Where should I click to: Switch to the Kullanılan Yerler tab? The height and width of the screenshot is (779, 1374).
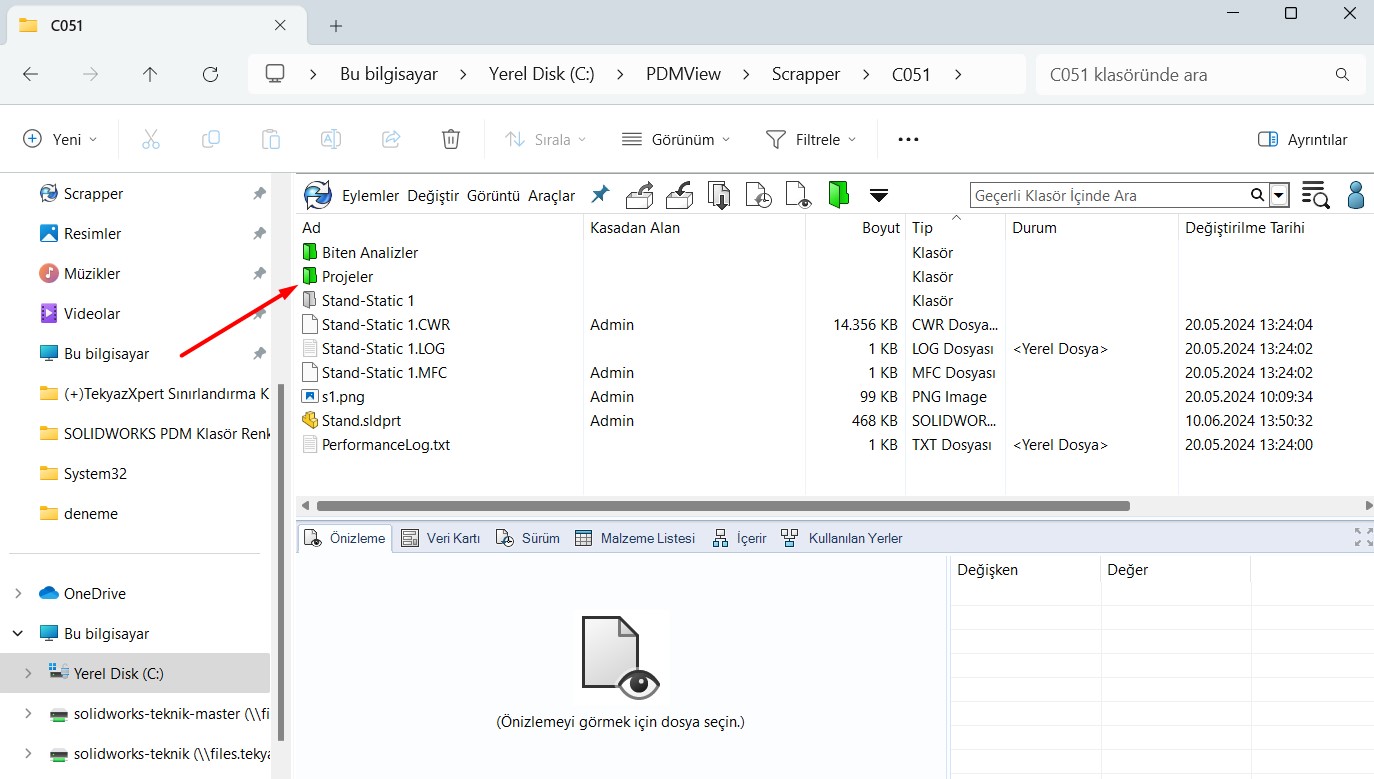[842, 538]
